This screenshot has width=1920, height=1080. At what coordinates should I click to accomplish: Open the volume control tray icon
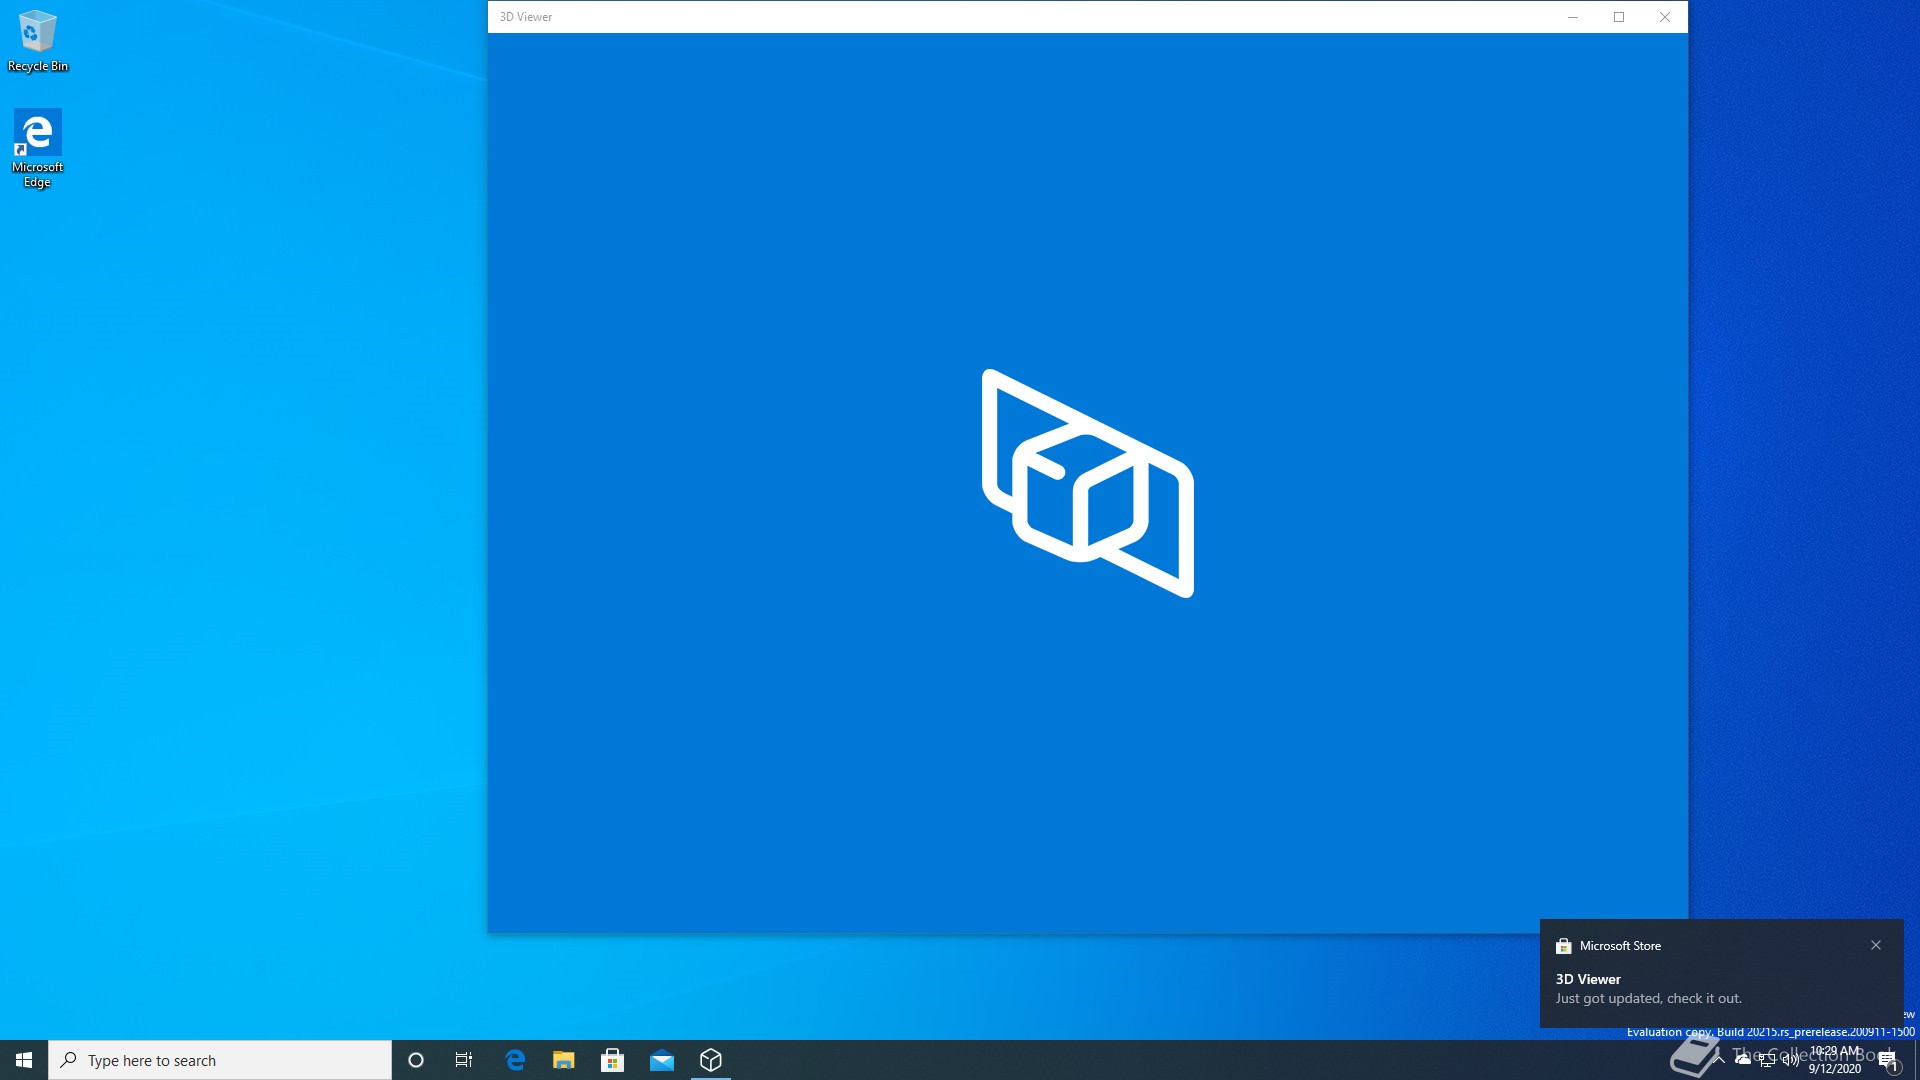coord(1791,1060)
